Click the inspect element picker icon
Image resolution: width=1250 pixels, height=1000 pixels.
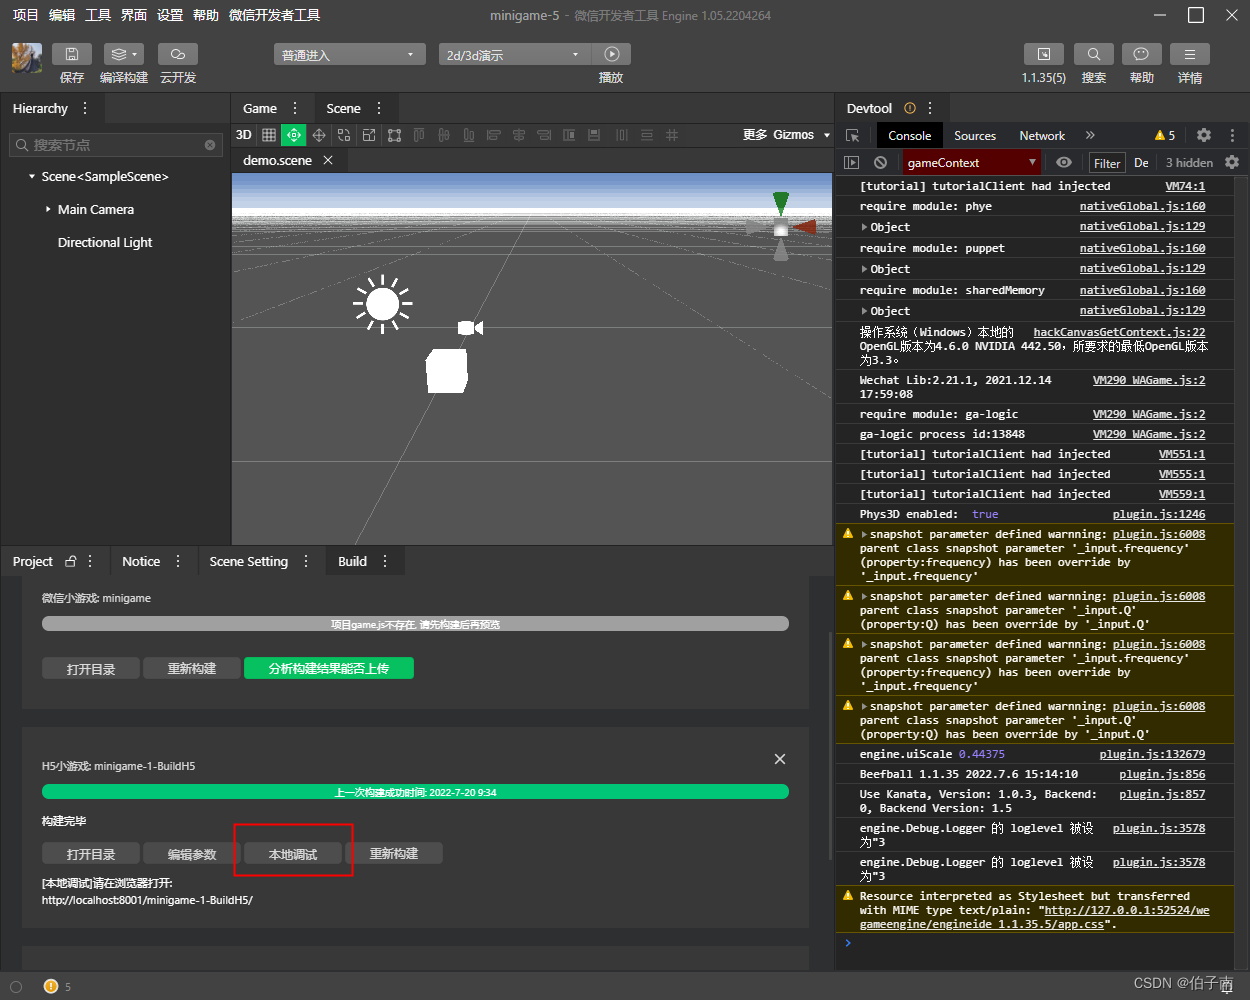(853, 136)
